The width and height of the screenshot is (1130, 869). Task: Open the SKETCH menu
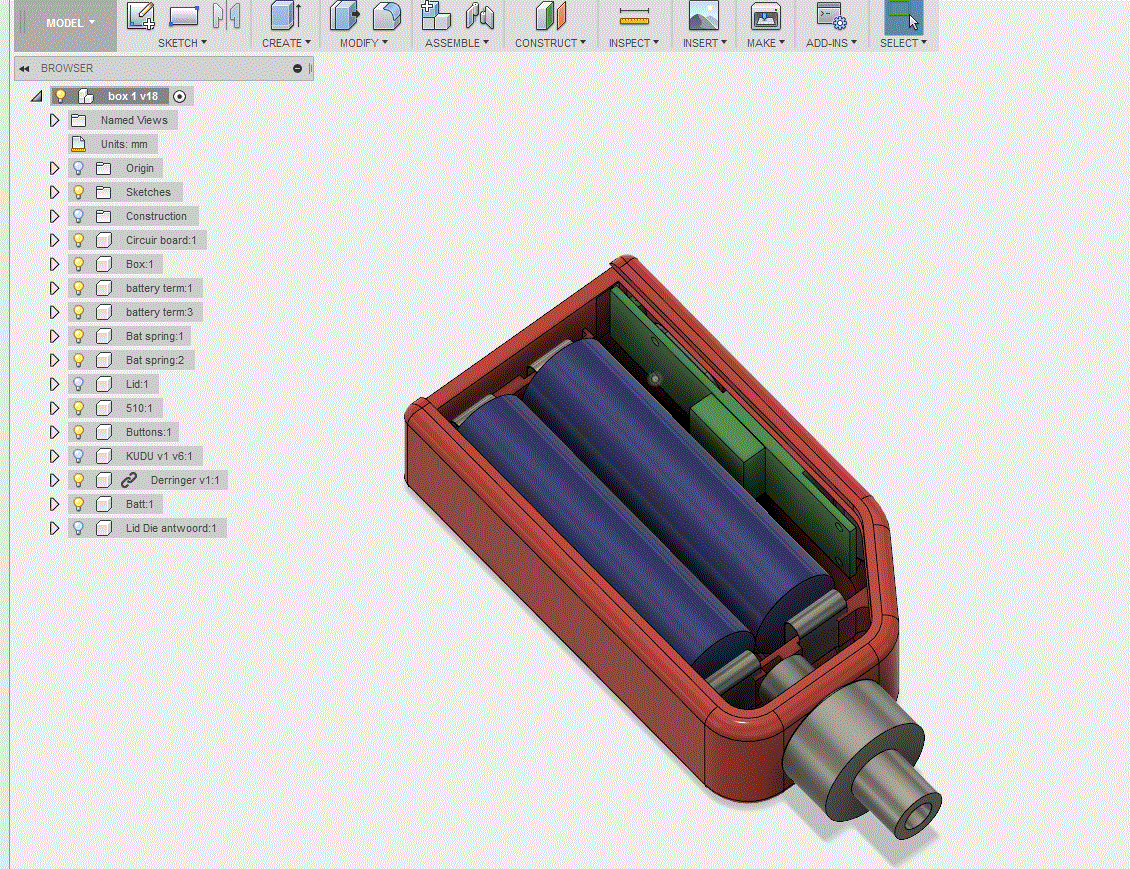coord(182,43)
